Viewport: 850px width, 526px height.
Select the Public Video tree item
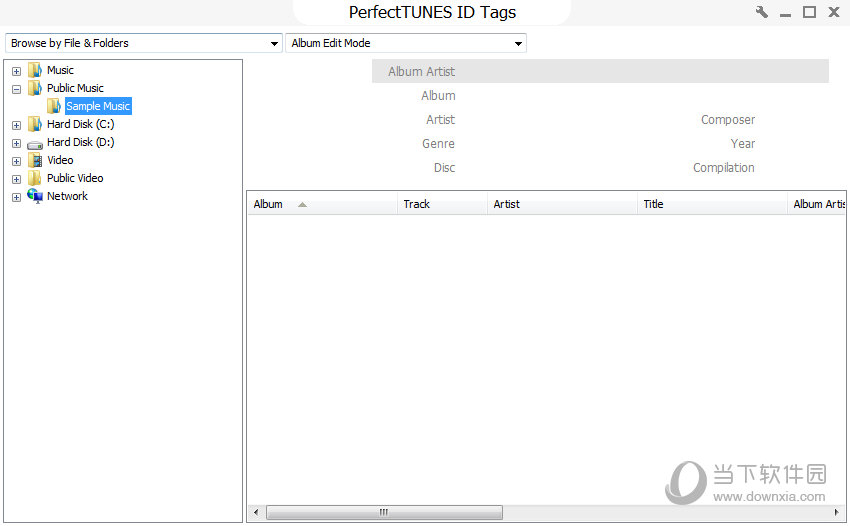[75, 178]
